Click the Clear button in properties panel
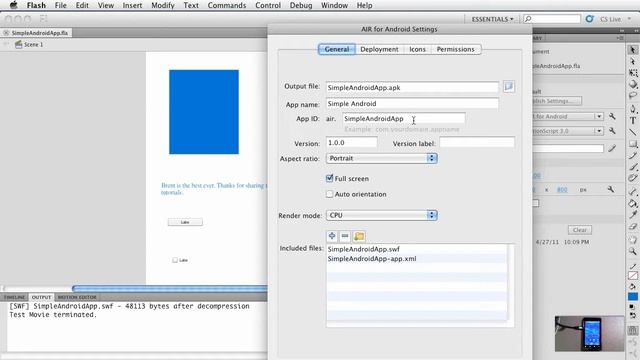640x360 pixels. [580, 230]
